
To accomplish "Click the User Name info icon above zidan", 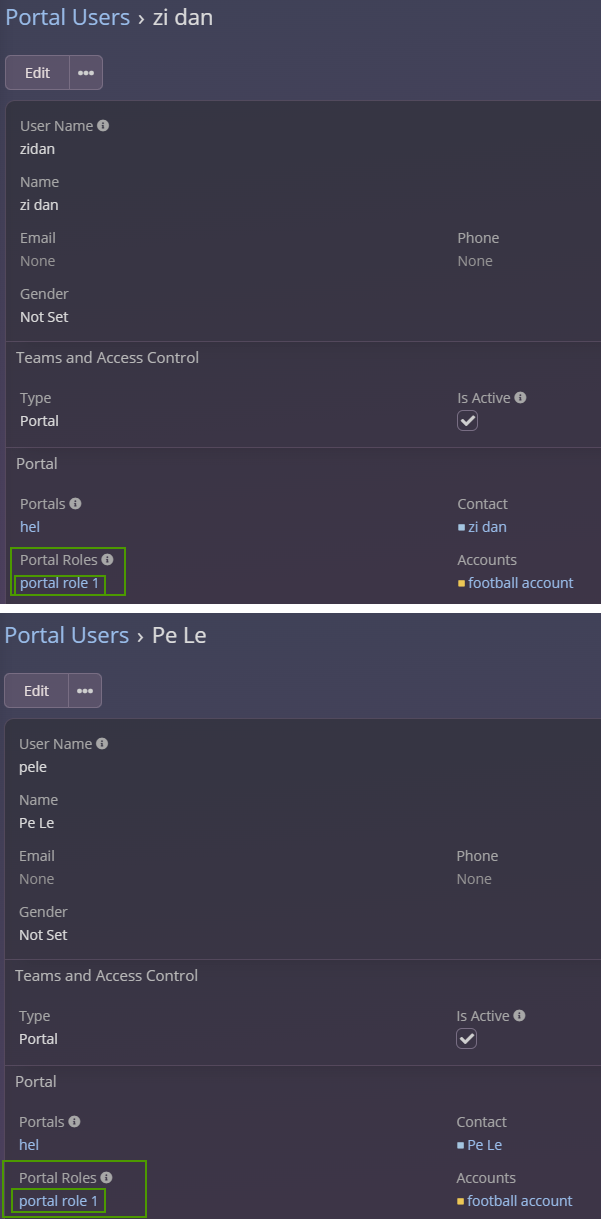I will [x=103, y=126].
